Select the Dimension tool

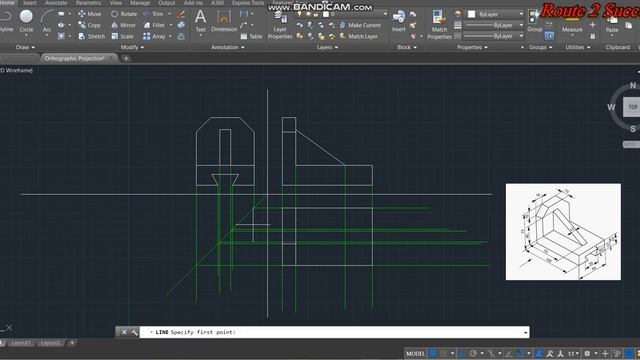click(224, 21)
